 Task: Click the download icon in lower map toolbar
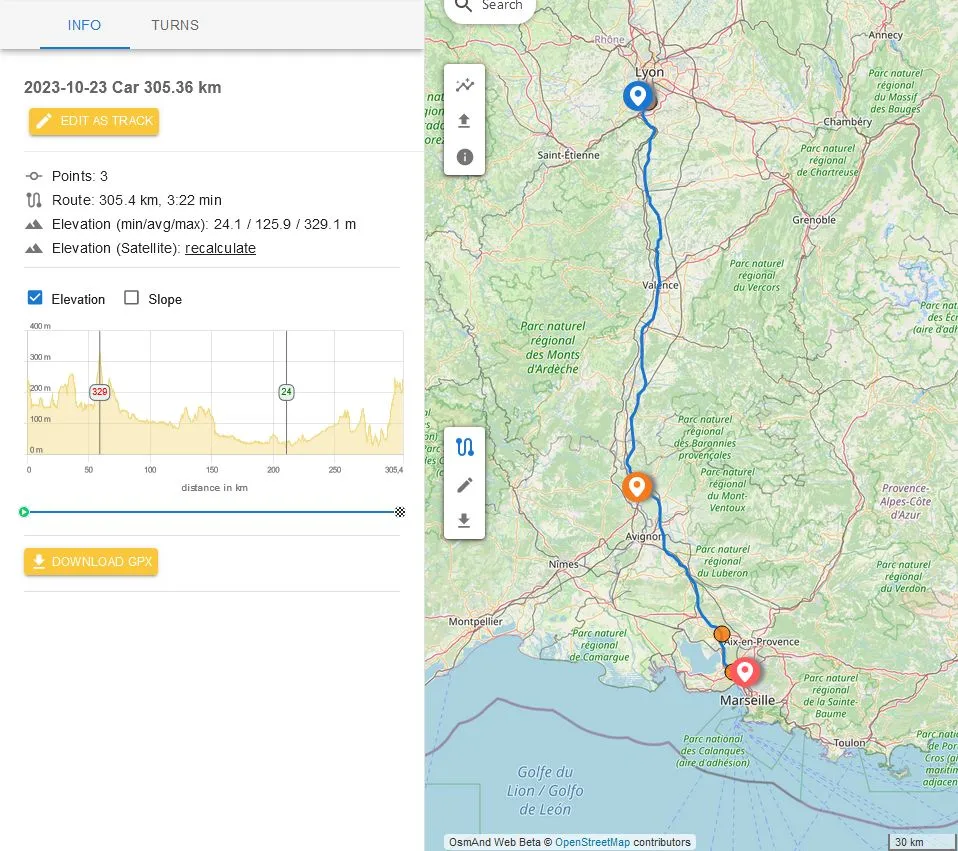point(464,521)
